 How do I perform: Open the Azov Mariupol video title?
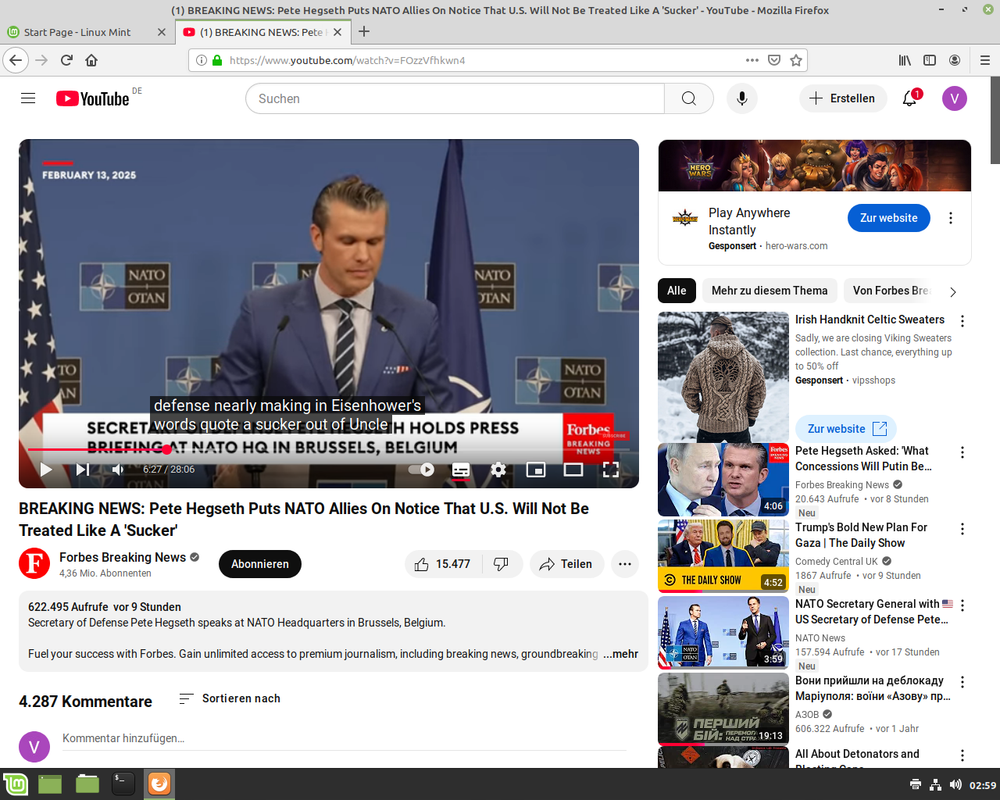[872, 688]
